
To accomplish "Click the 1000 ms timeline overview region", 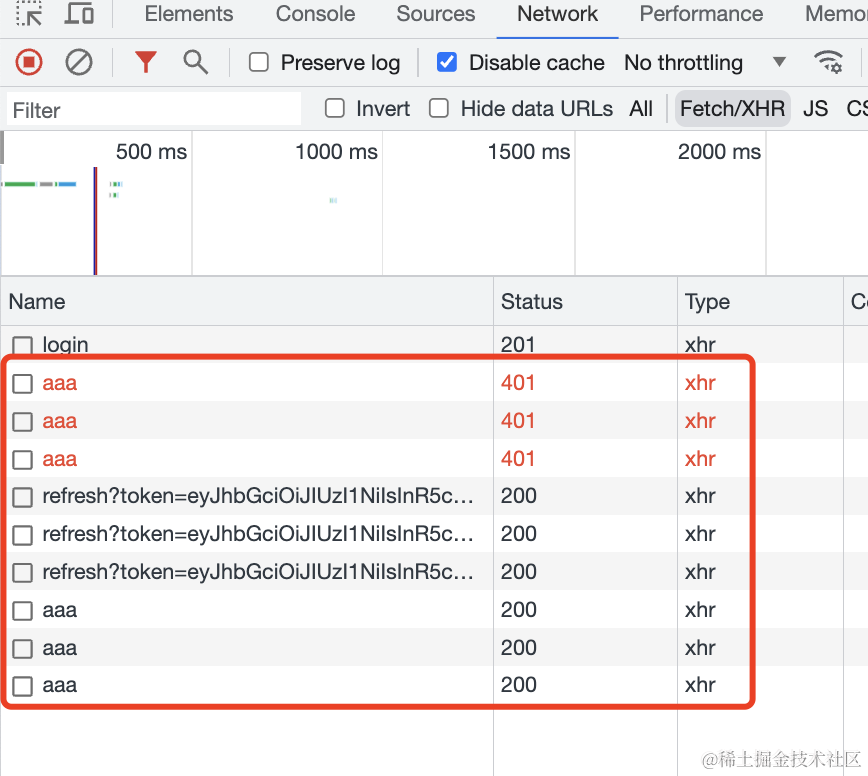I will click(287, 203).
